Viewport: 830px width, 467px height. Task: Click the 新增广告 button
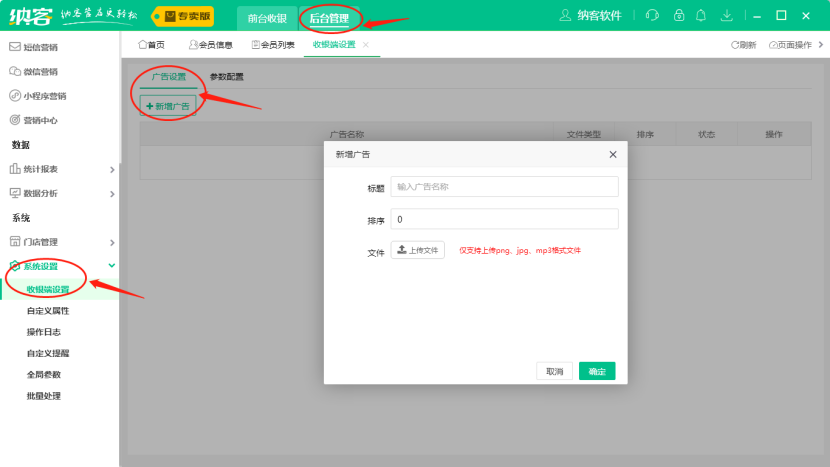point(168,106)
